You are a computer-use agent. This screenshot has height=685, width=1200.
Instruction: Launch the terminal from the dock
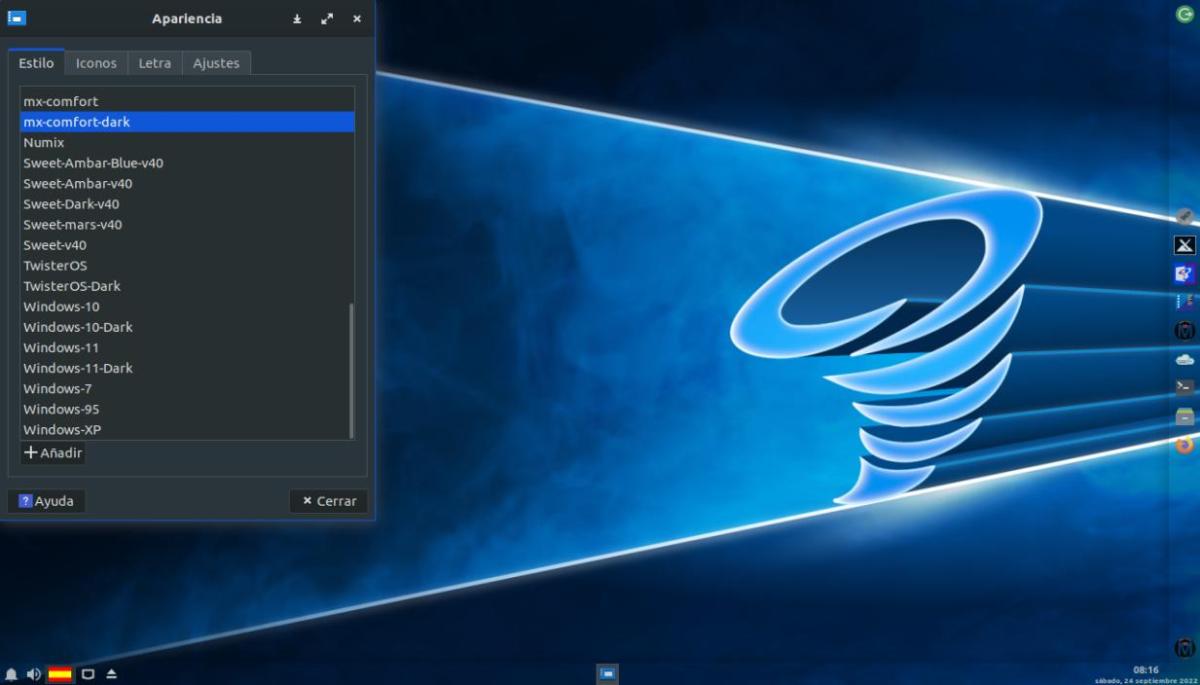click(1185, 387)
